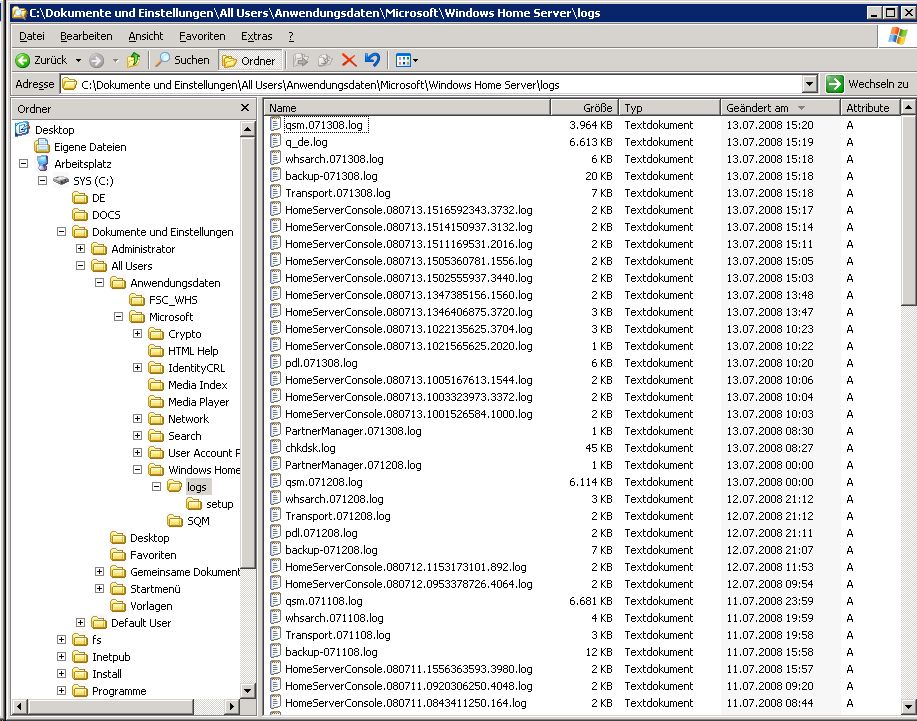The width and height of the screenshot is (917, 721).
Task: Select the Startmenü folder in the tree
Action: [155, 589]
